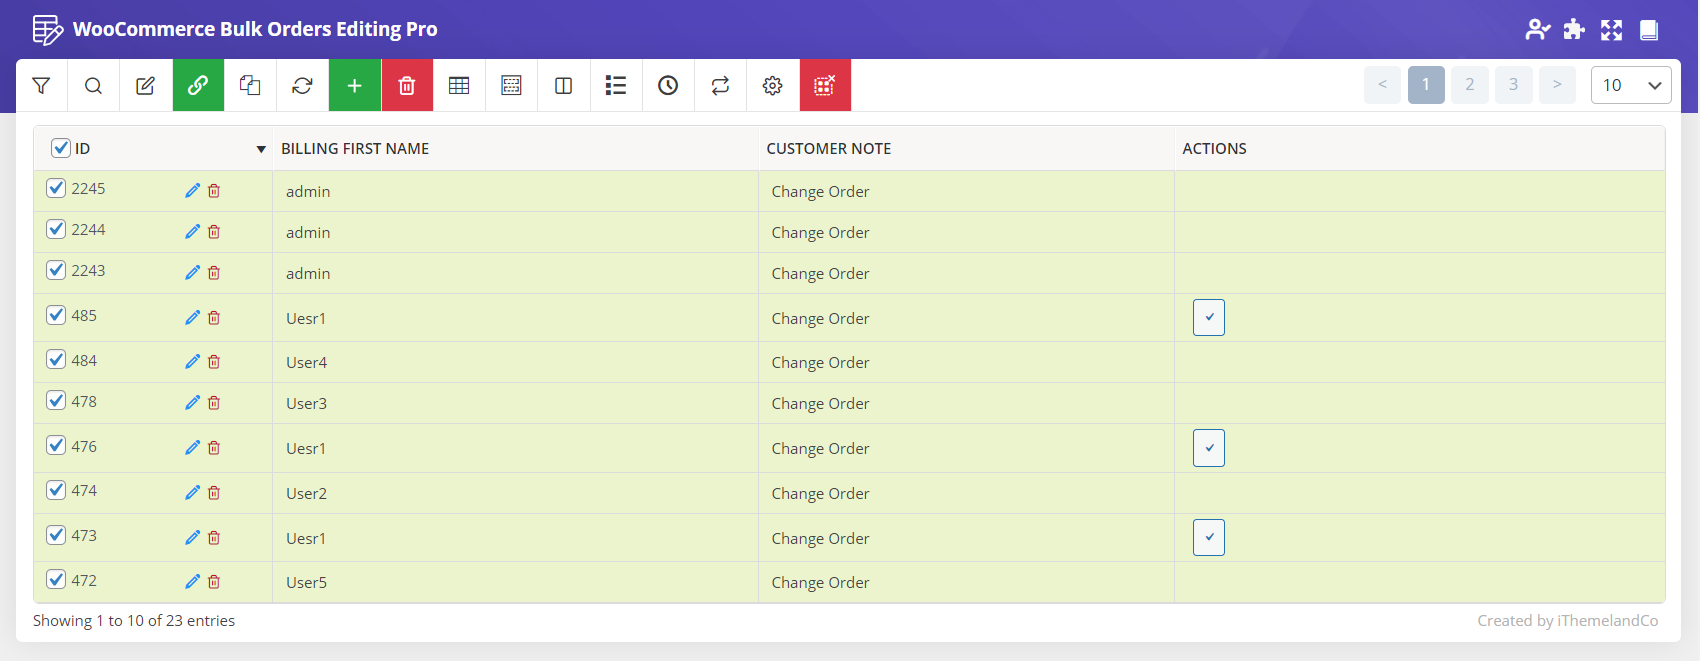Open settings gear icon in toolbar
The width and height of the screenshot is (1700, 661).
(x=772, y=86)
